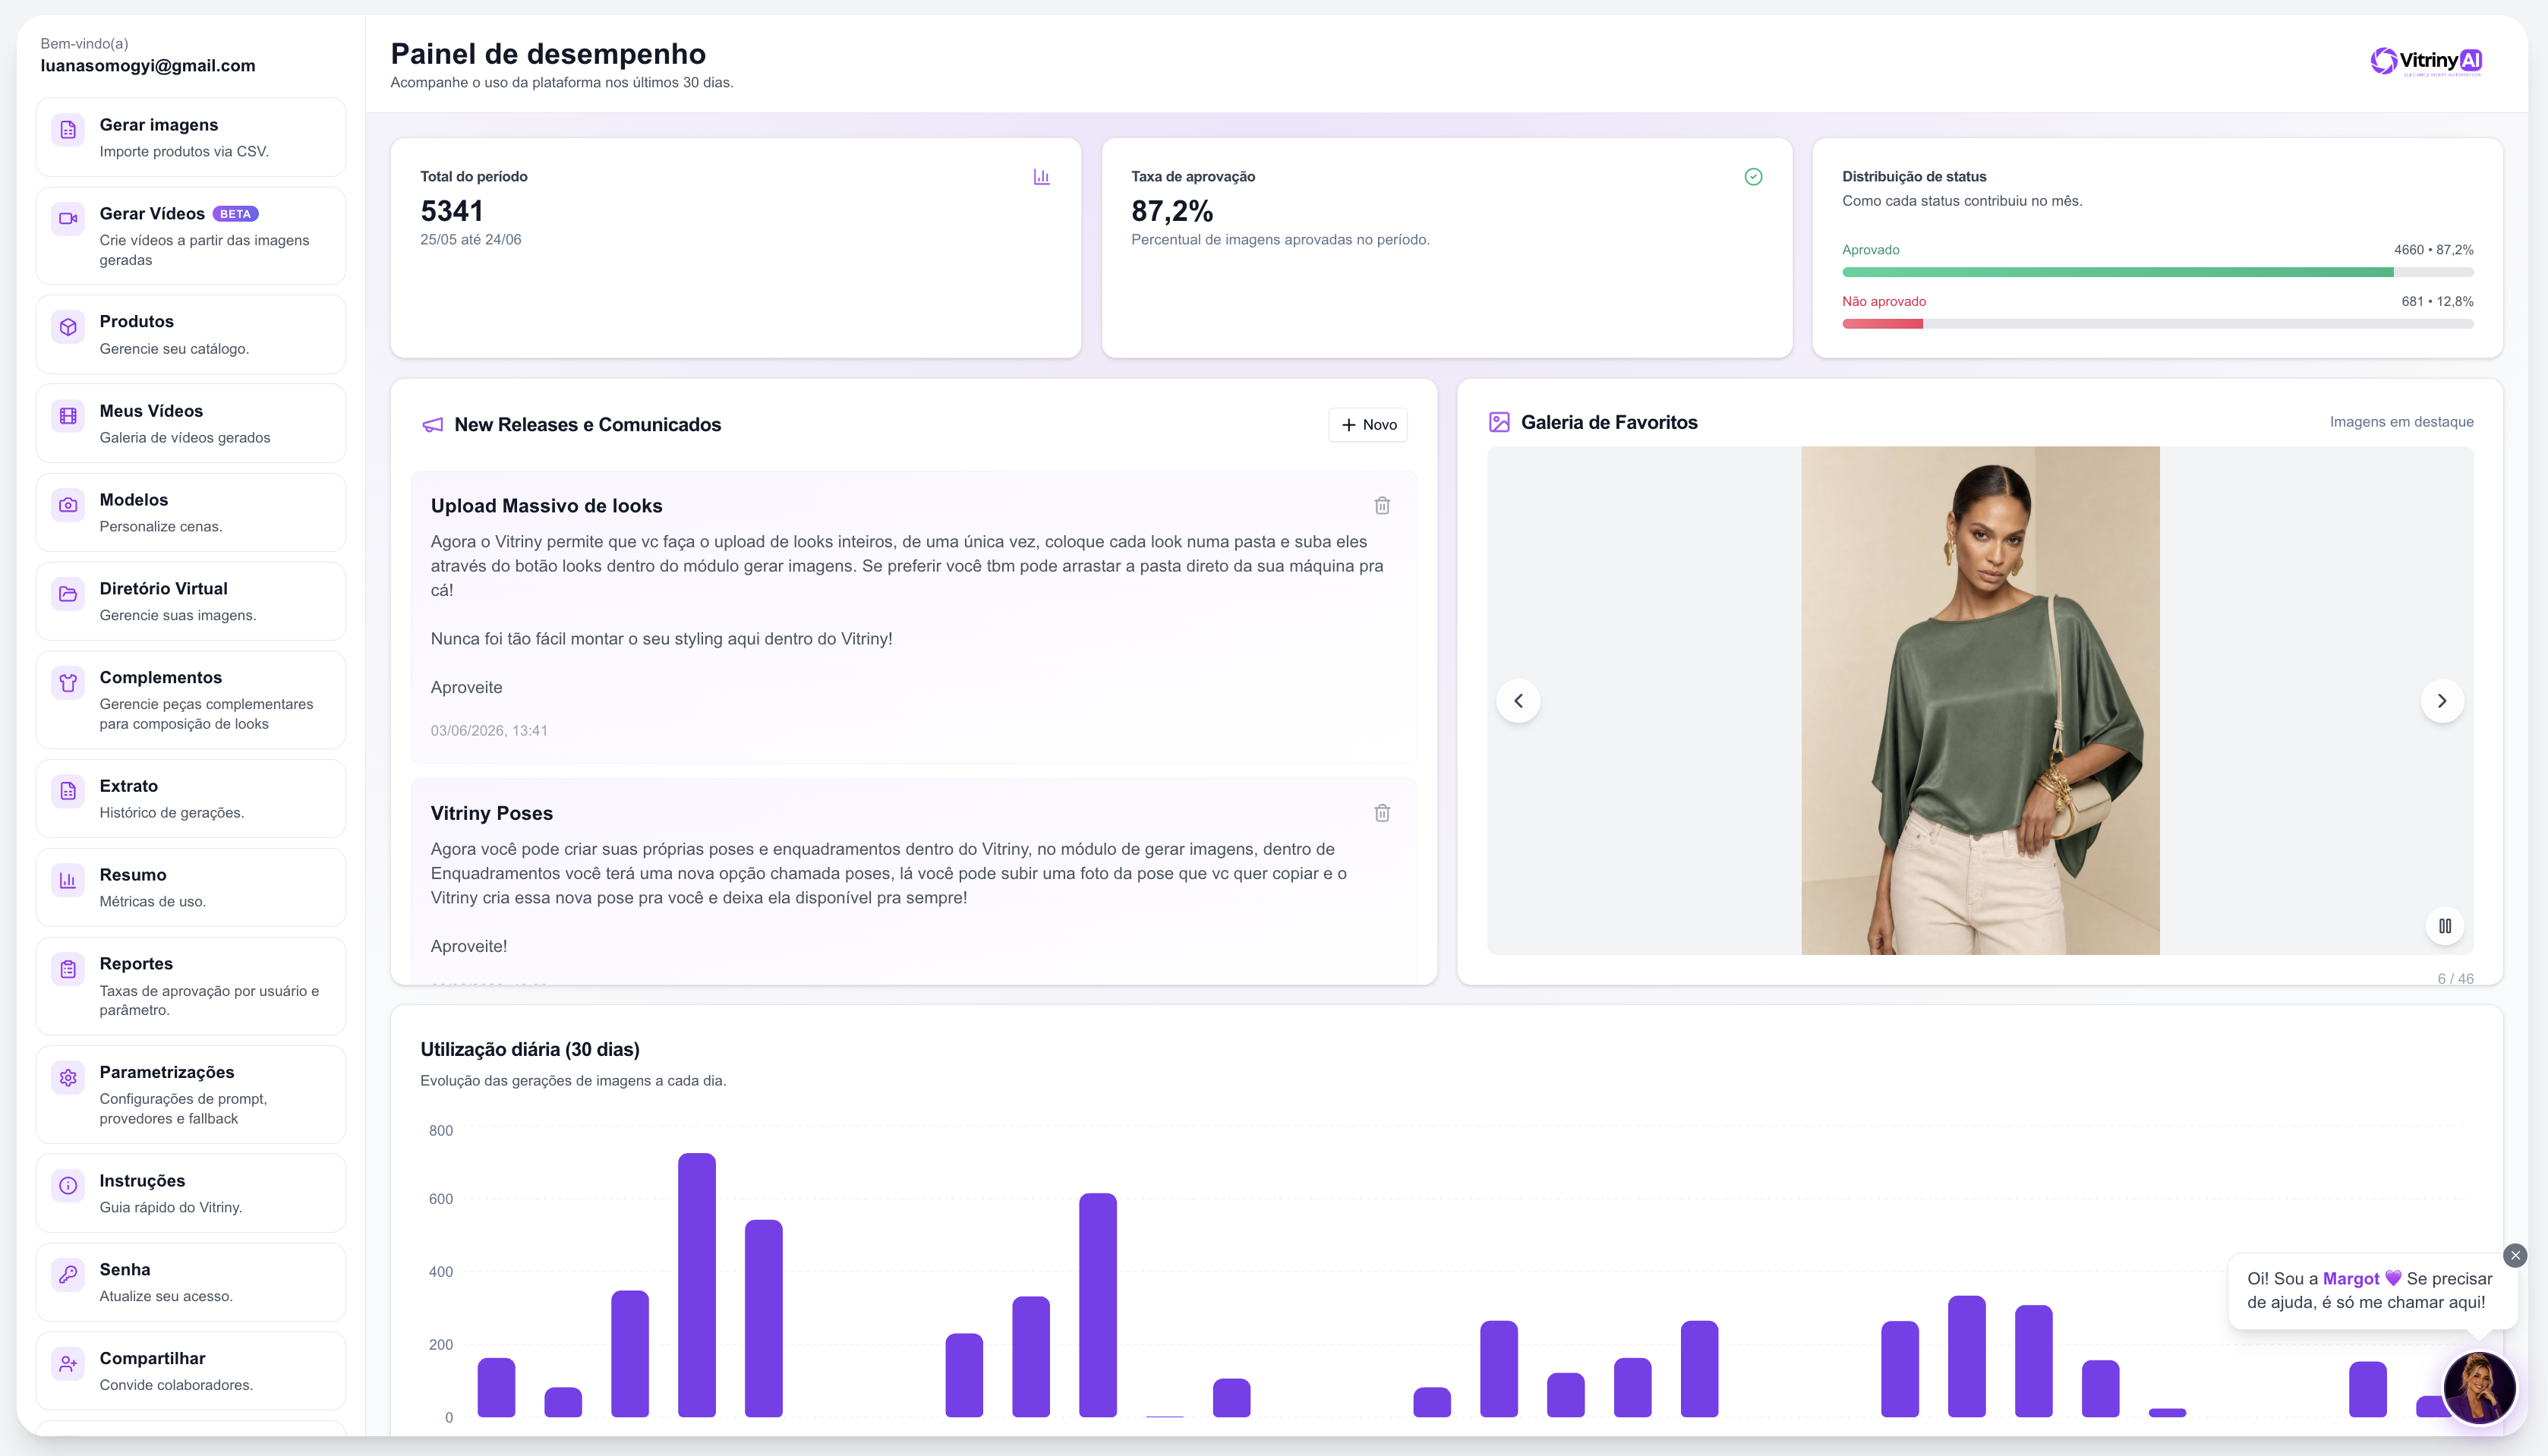Click the Senha key icon
The height and width of the screenshot is (1456, 2548).
pyautogui.click(x=68, y=1274)
